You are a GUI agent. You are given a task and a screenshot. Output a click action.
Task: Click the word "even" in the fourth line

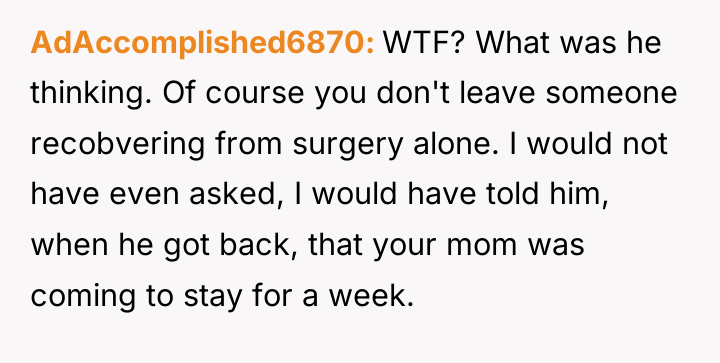[x=144, y=196]
